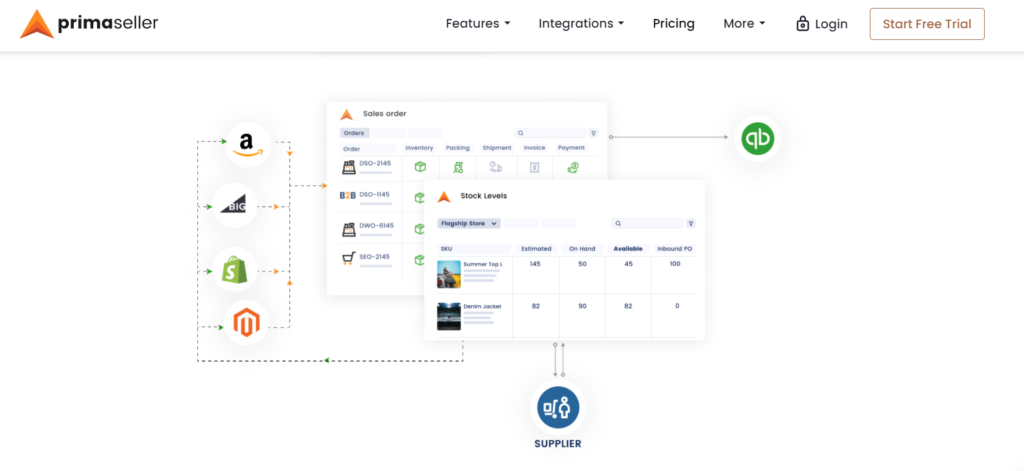
Task: Click the store icon beside DSO-2145
Action: 349,167
